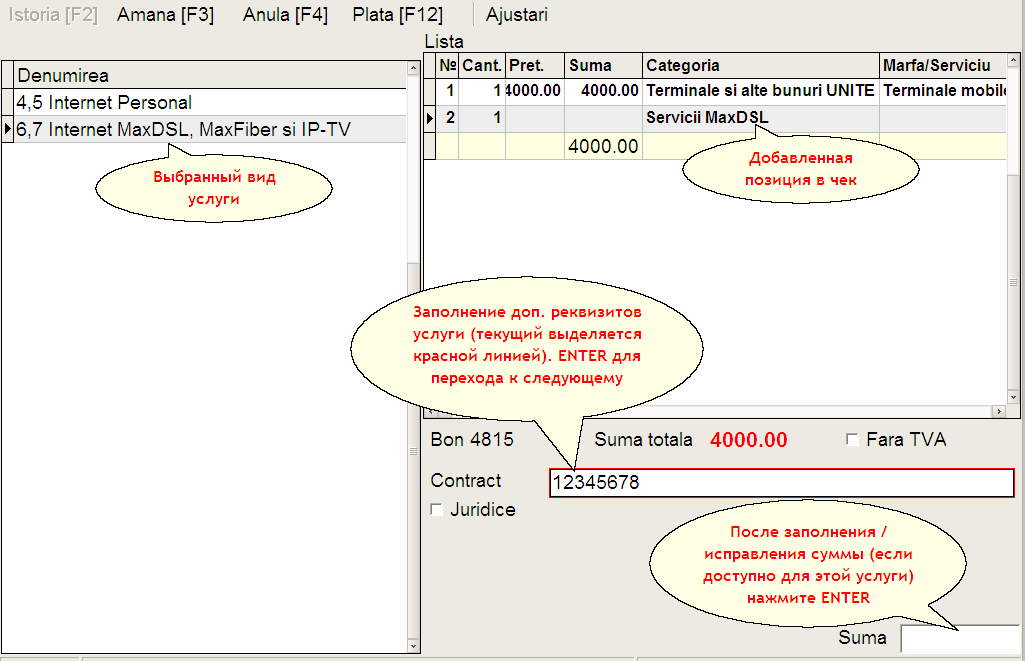Click the Marfa/Serviciu column header
The height and width of the screenshot is (661, 1025).
(943, 65)
